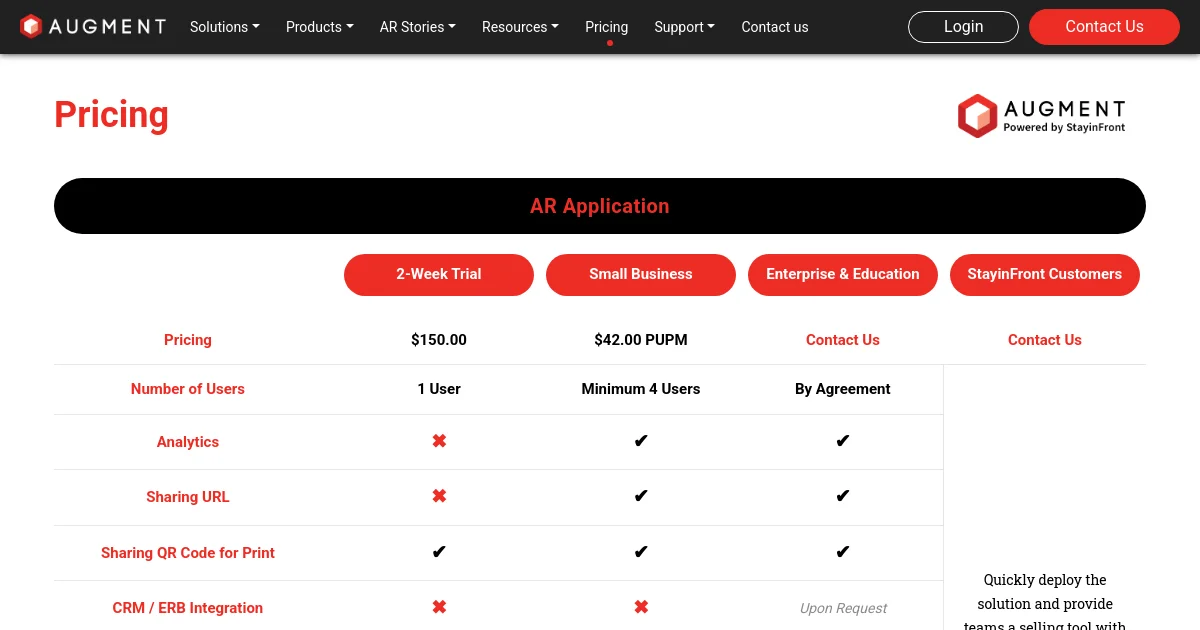Click the $150.00 price

tap(439, 340)
